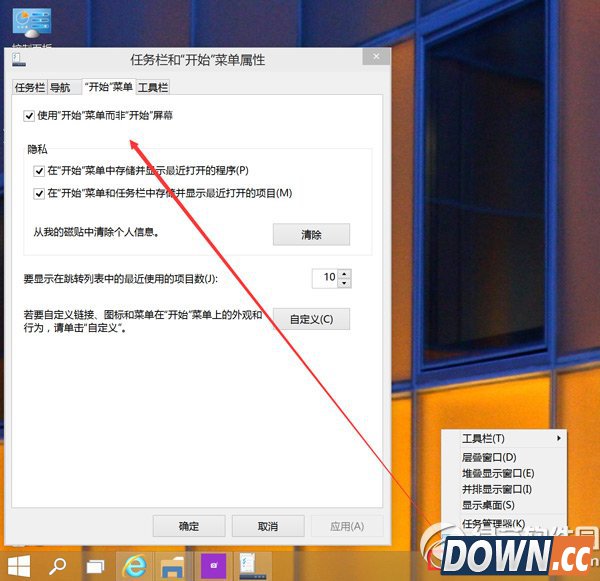Close the taskbar properties dialog

point(376,57)
